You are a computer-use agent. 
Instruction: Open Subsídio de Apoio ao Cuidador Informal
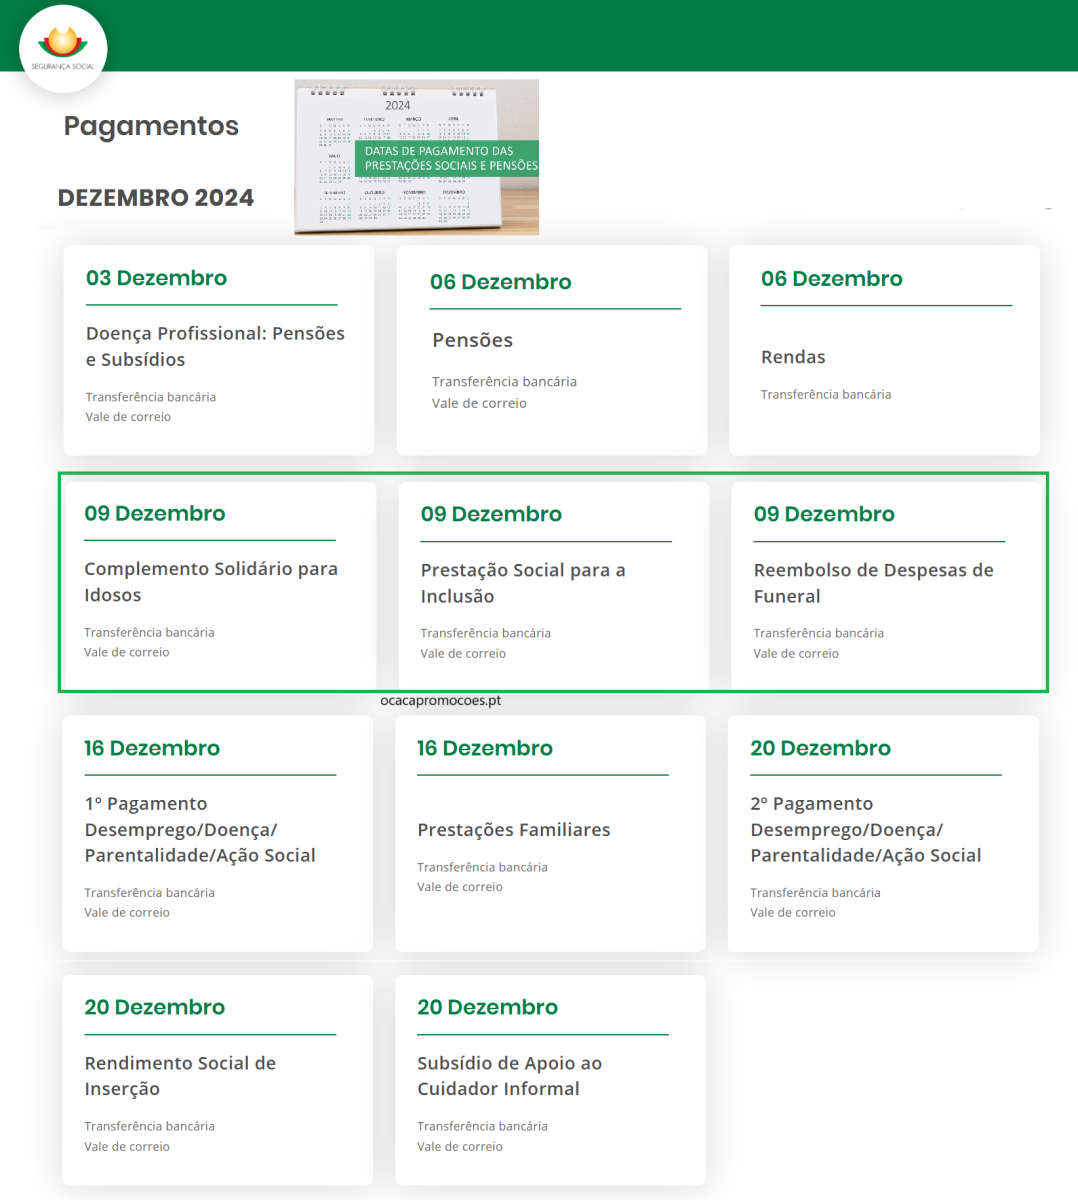[509, 1076]
